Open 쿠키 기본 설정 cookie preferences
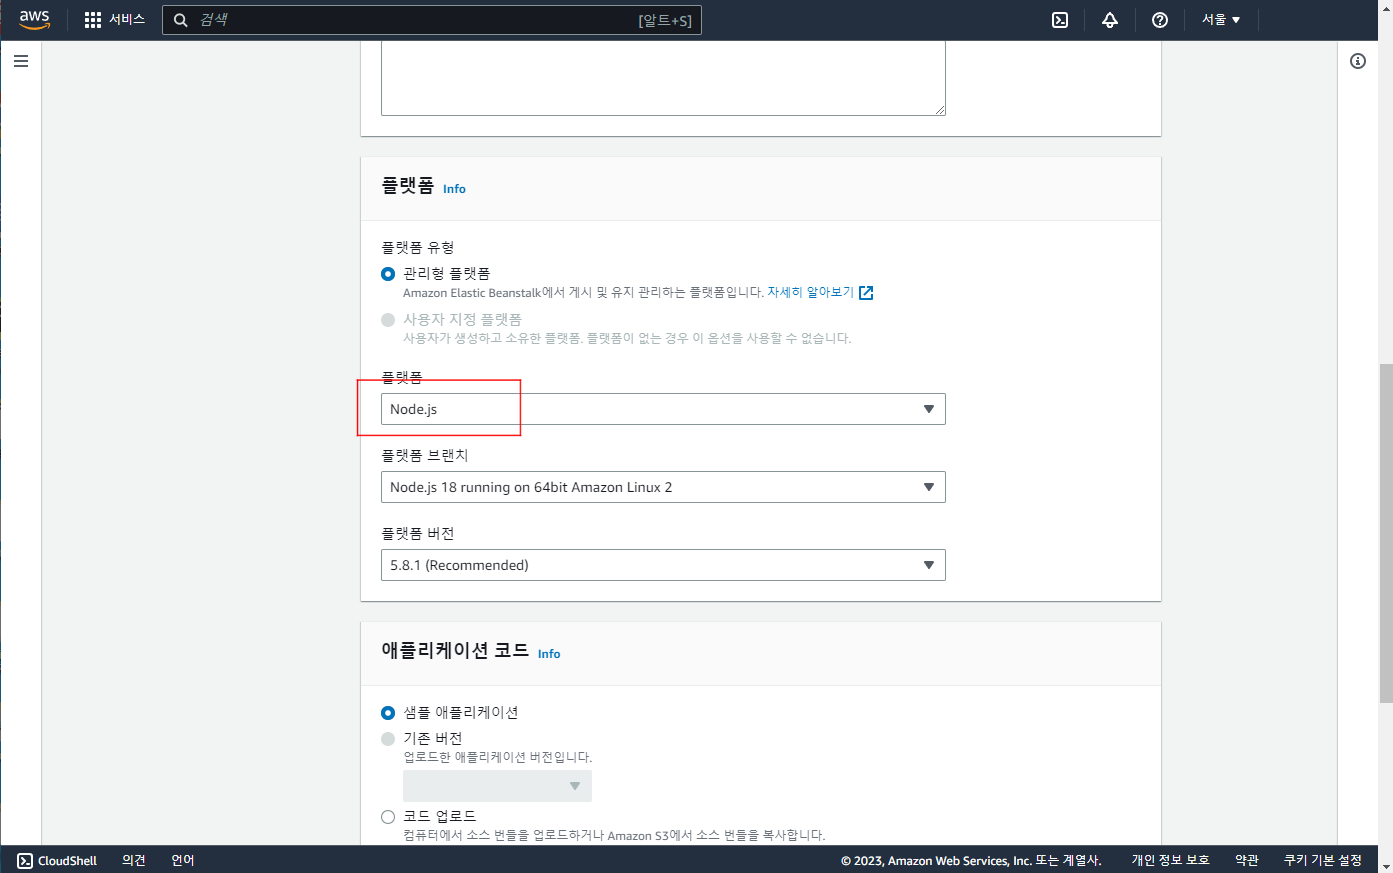The height and width of the screenshot is (873, 1393). pyautogui.click(x=1323, y=860)
